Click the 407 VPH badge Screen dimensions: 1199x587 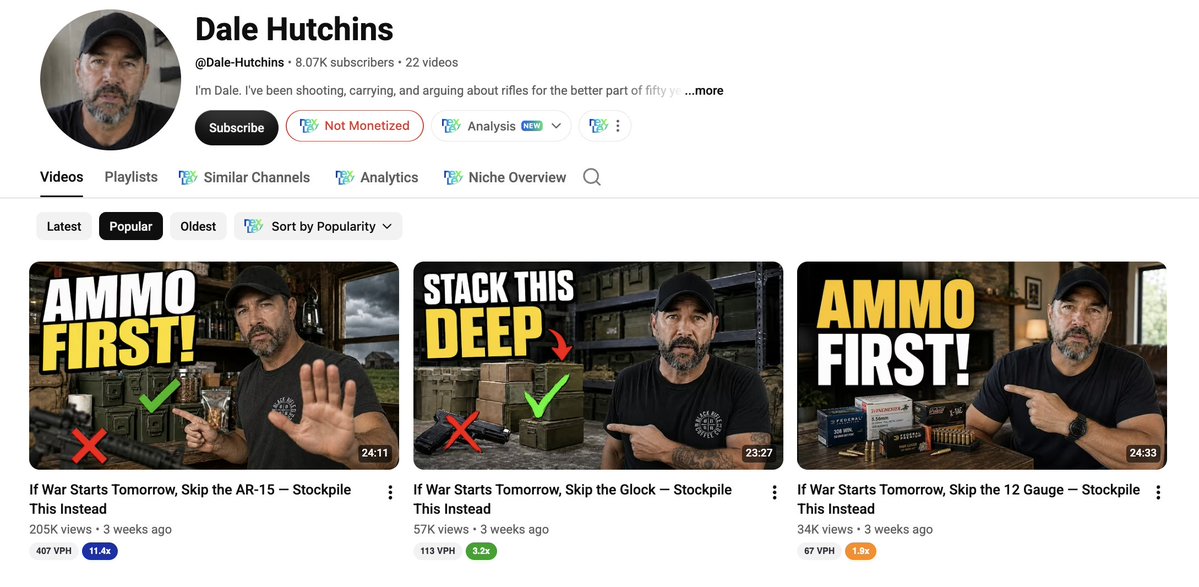(x=54, y=550)
